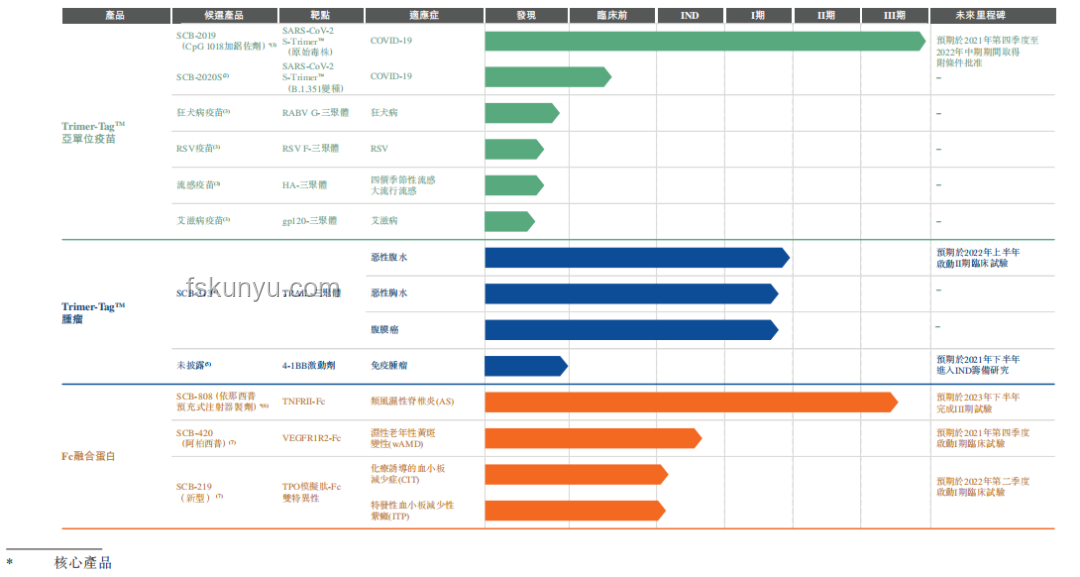Click the 進入IND籌備研究 milestone text

click(973, 370)
